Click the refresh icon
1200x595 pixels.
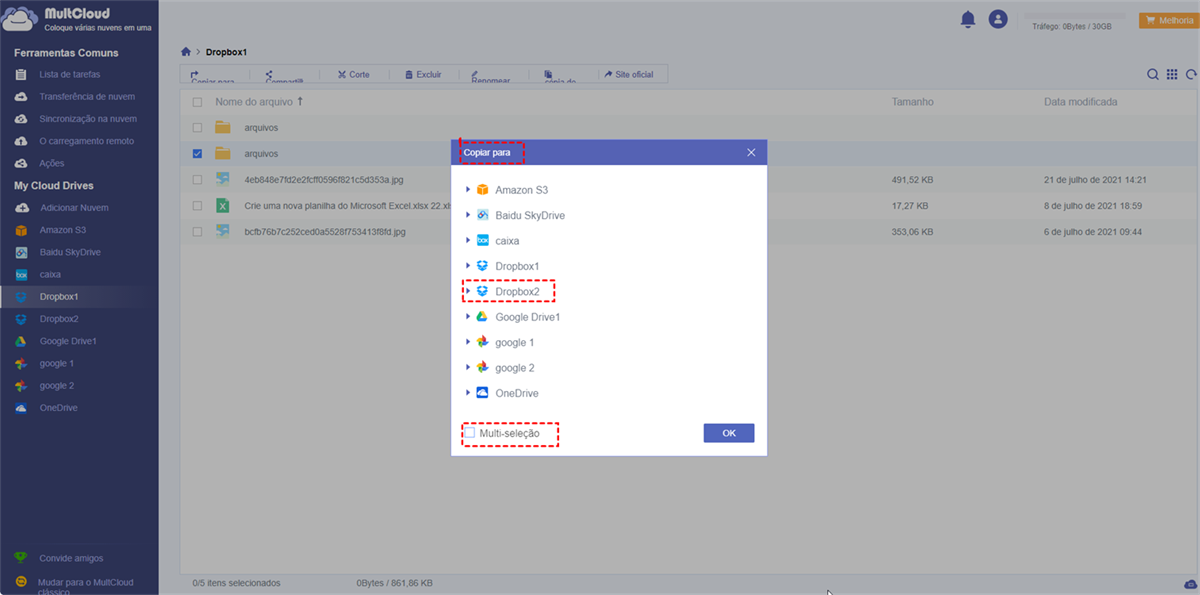1191,74
